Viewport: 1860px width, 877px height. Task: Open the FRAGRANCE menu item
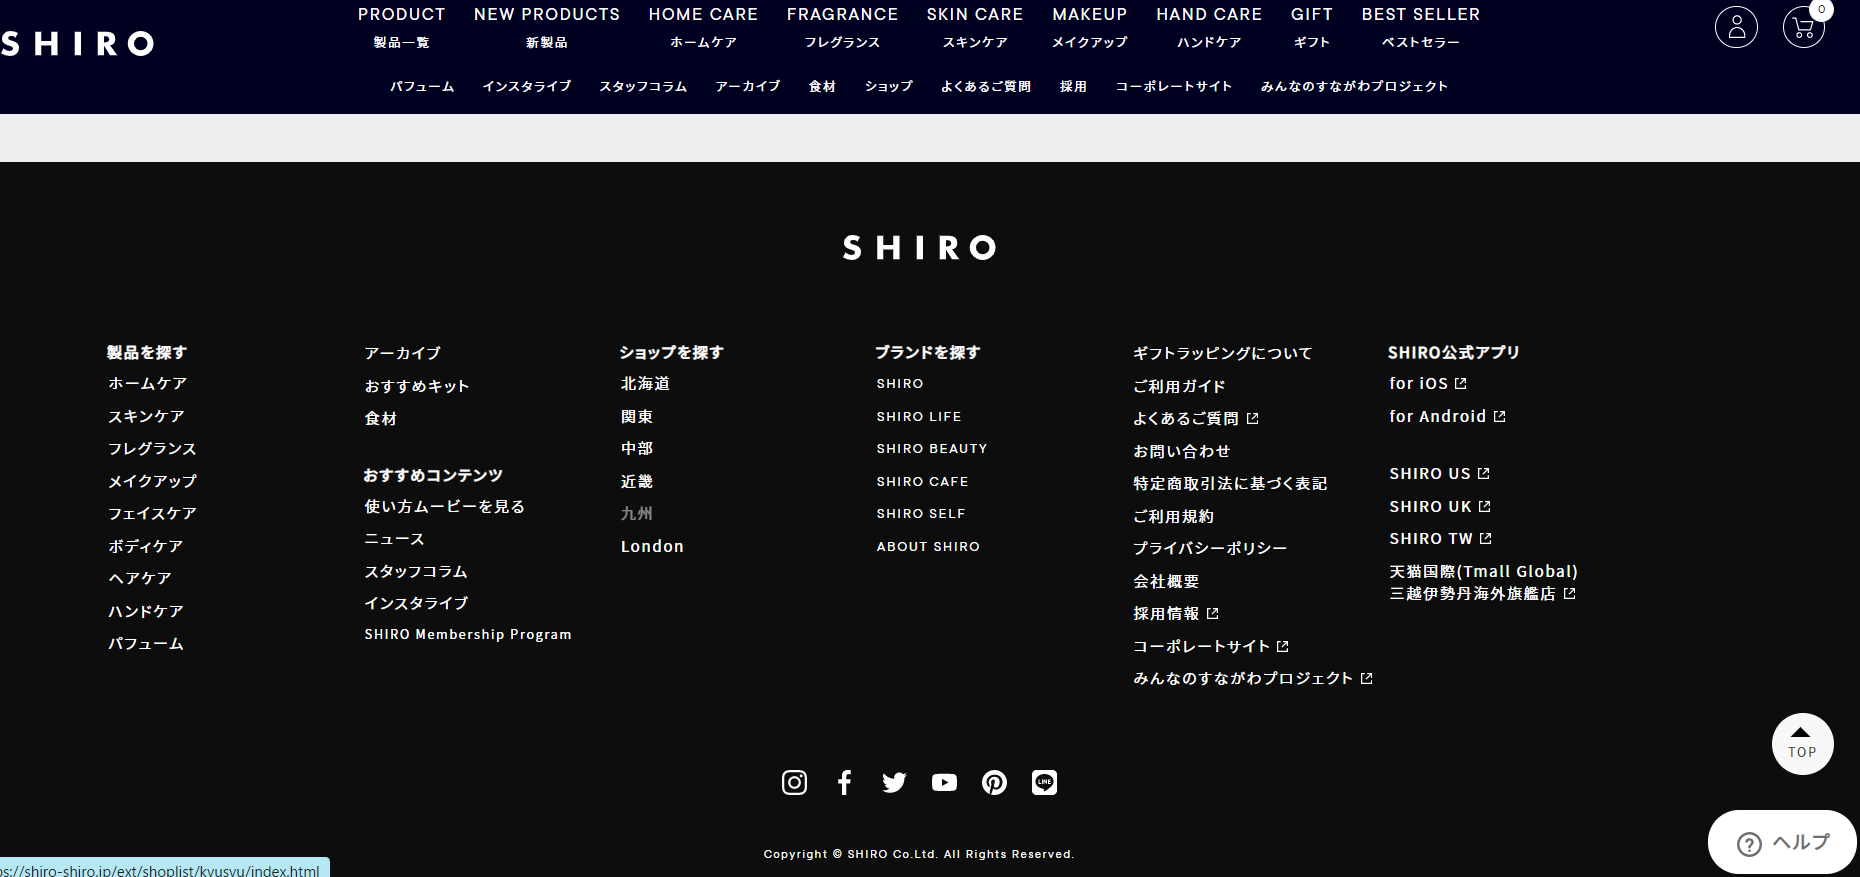point(842,27)
